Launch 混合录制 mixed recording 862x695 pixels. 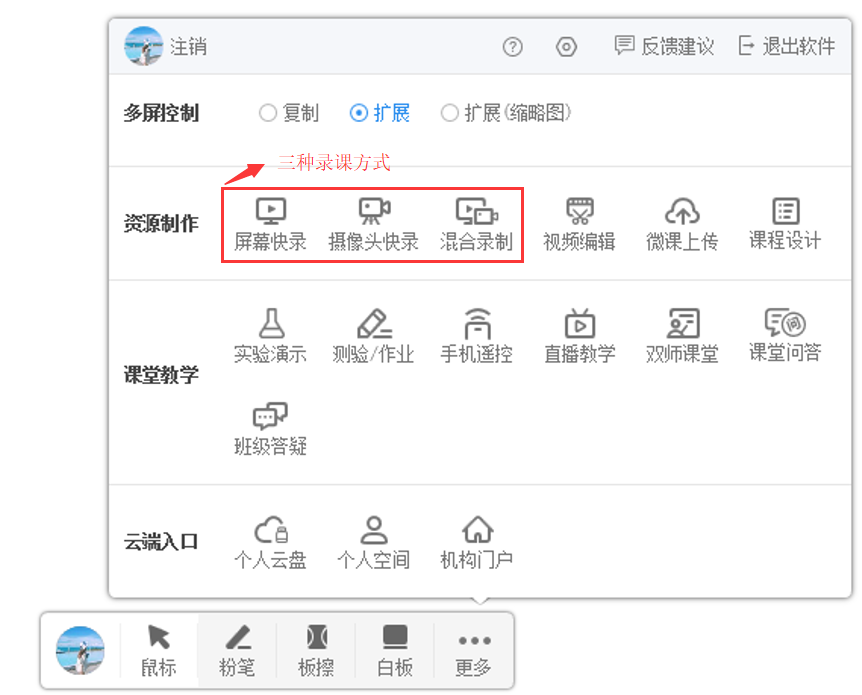pyautogui.click(x=476, y=224)
